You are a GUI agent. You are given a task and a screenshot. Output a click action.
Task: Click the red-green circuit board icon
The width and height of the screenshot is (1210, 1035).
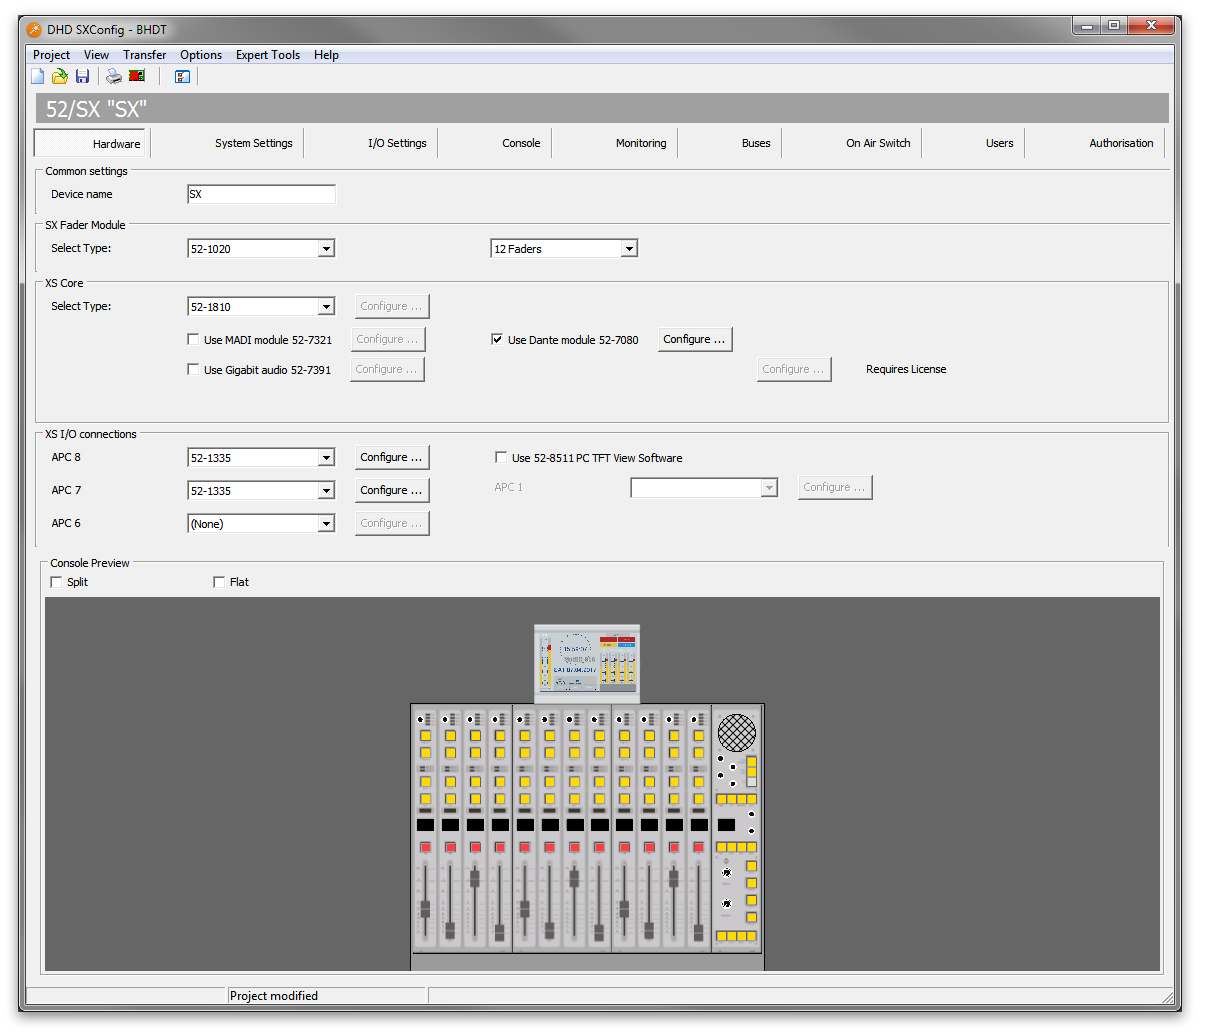click(x=137, y=76)
